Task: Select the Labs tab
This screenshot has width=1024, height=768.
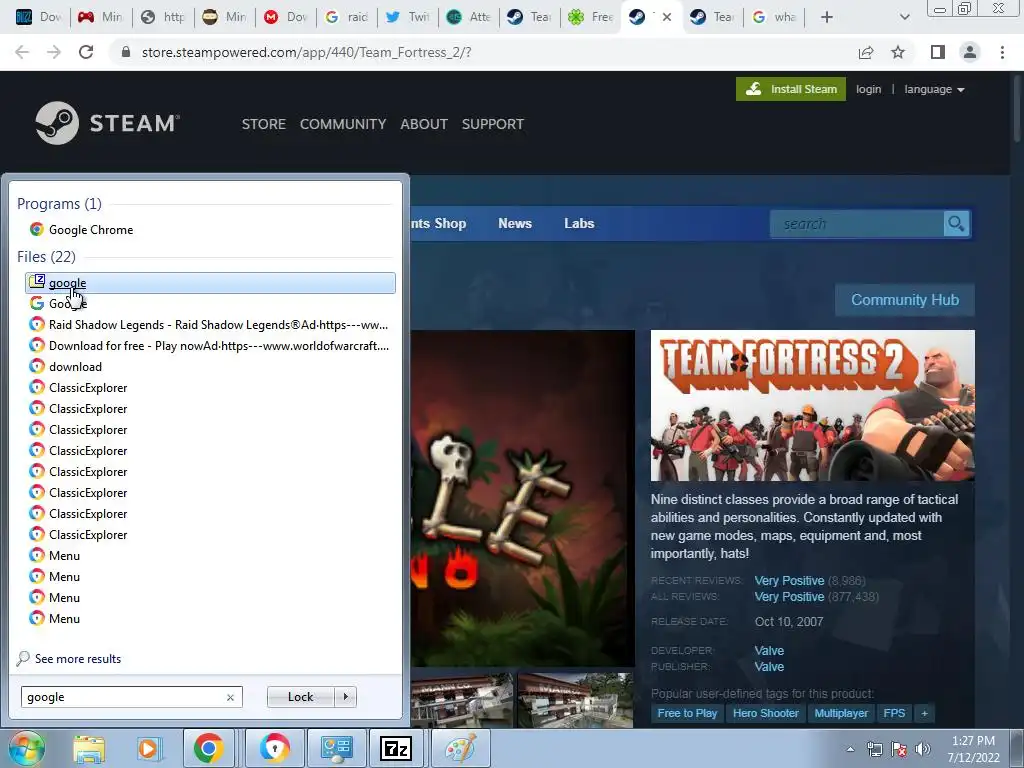Action: click(579, 223)
